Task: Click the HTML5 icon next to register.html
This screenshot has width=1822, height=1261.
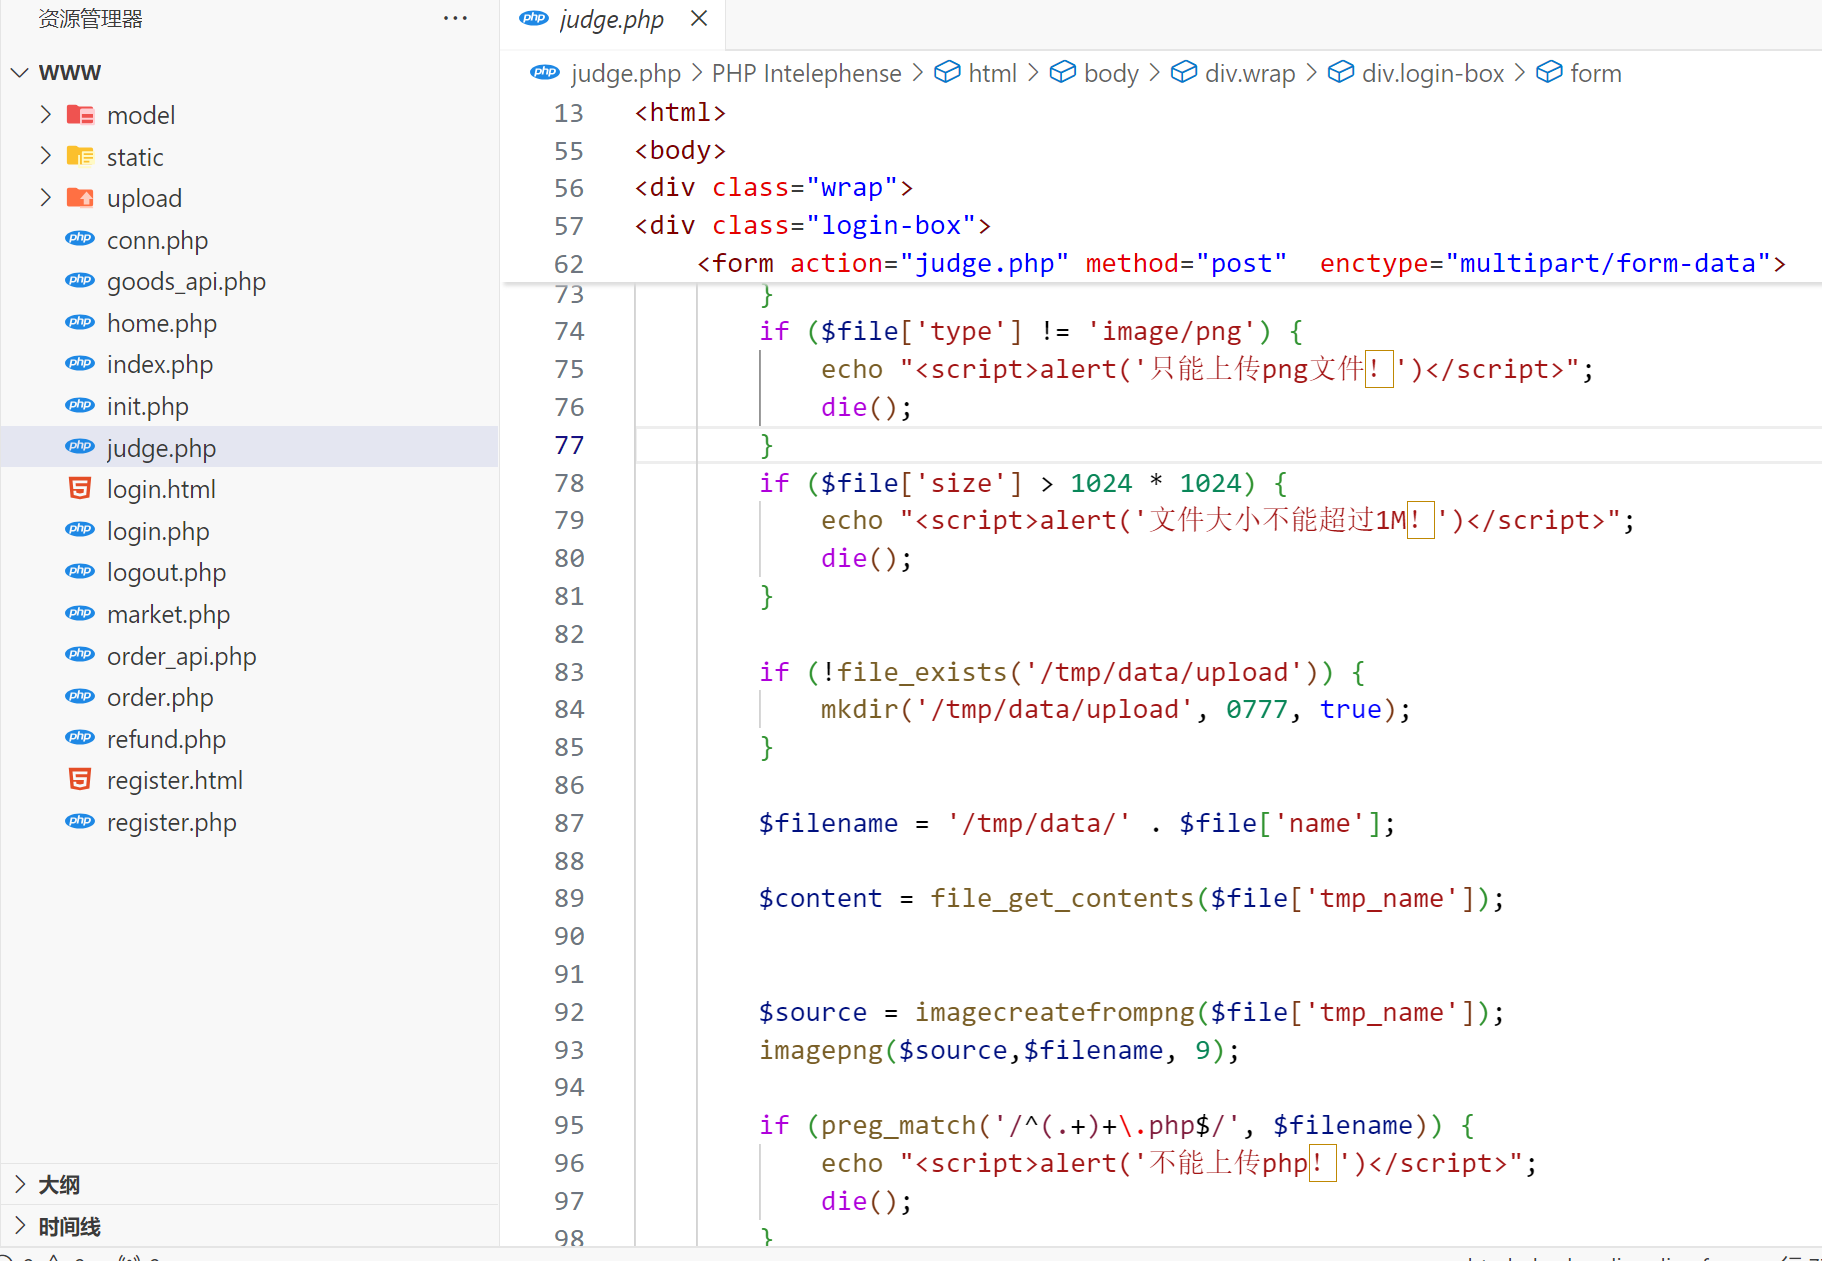Action: [x=80, y=779]
